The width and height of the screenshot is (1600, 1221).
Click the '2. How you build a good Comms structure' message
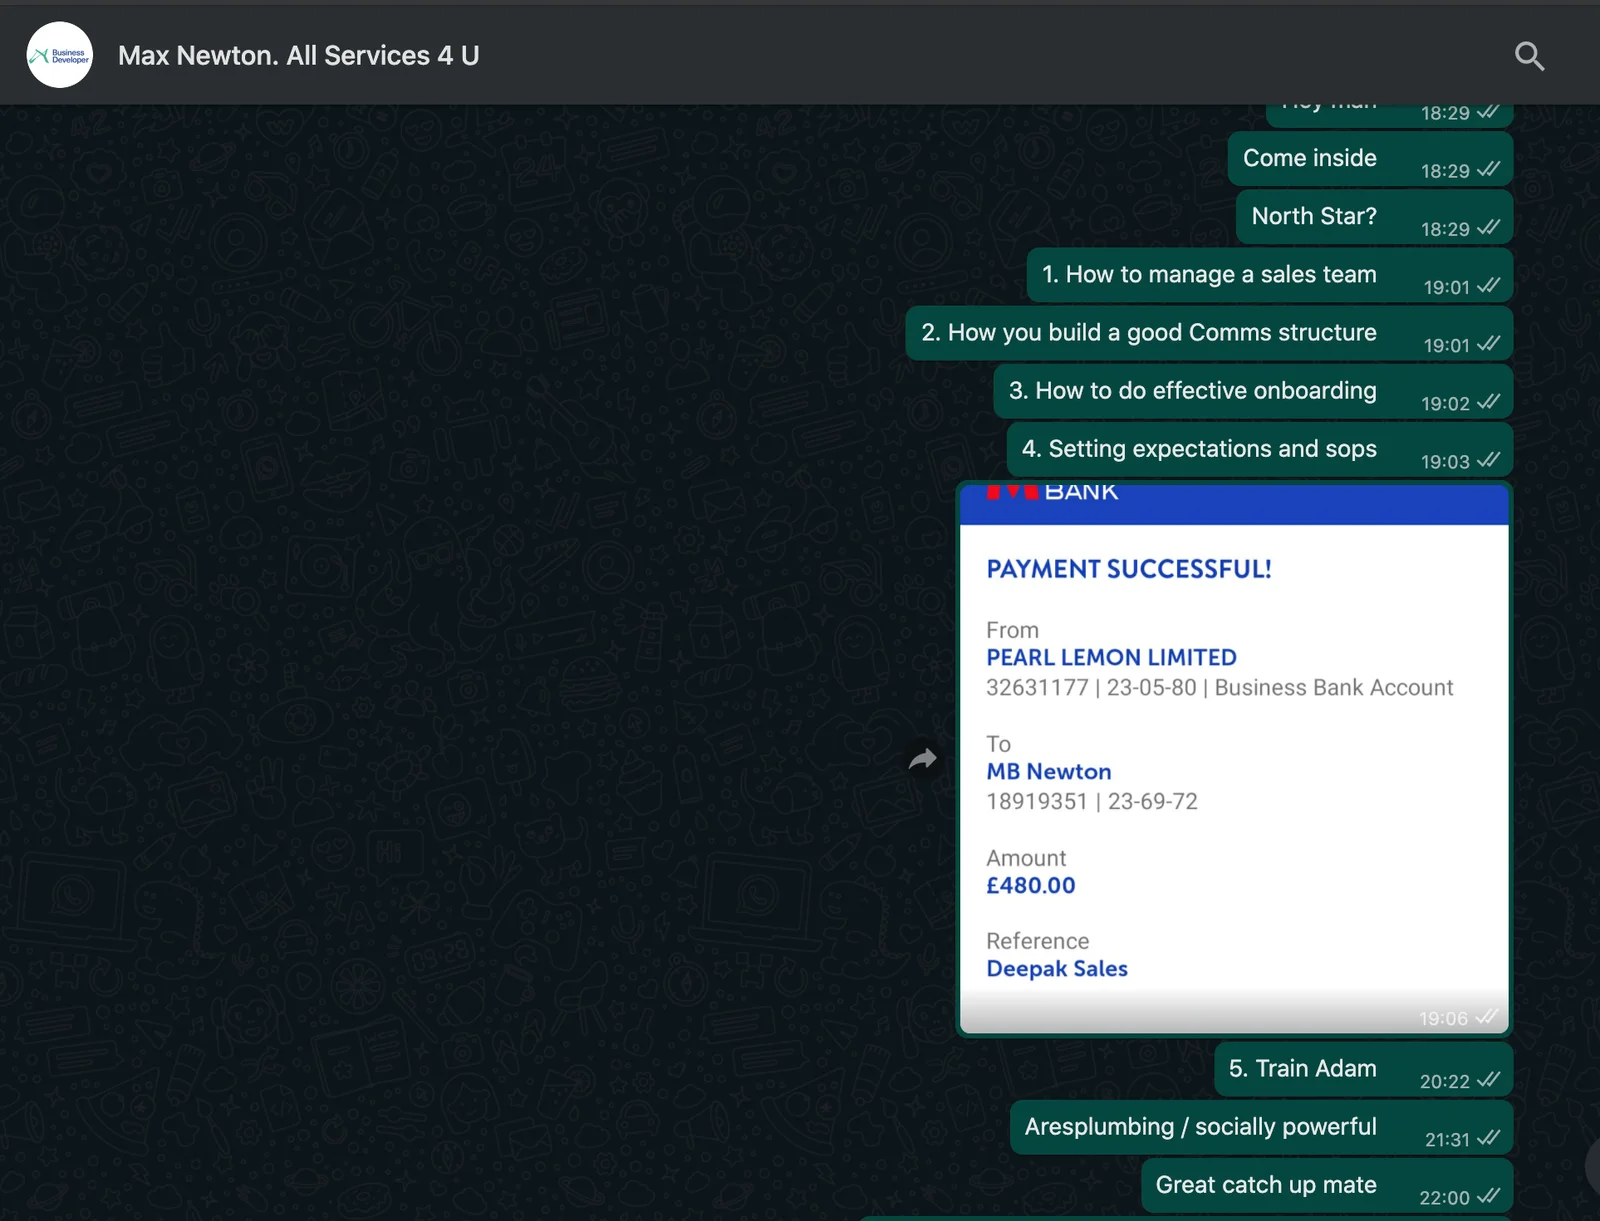click(1209, 333)
